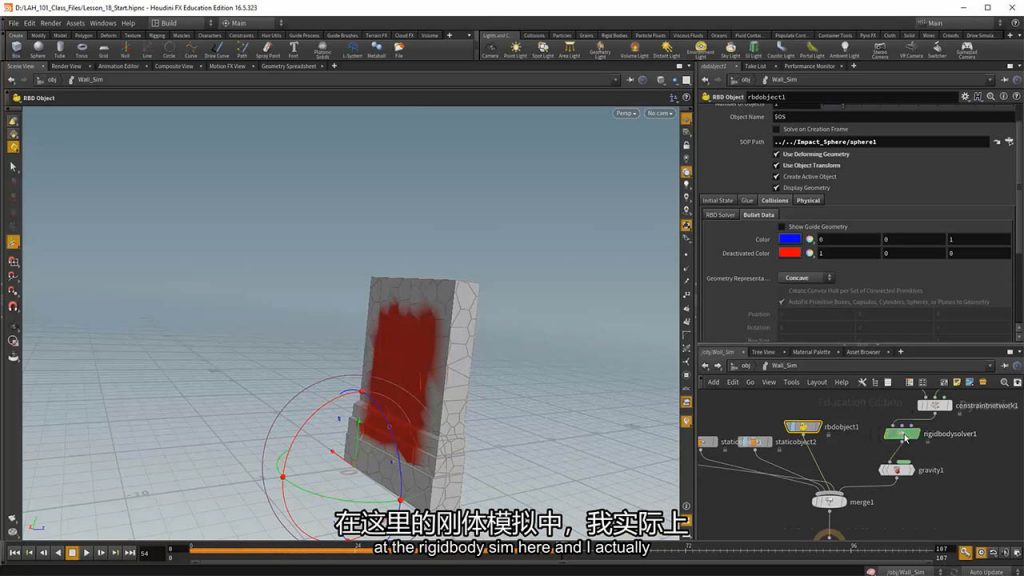
Task: Stop playback with the stop button
Action: [72, 552]
